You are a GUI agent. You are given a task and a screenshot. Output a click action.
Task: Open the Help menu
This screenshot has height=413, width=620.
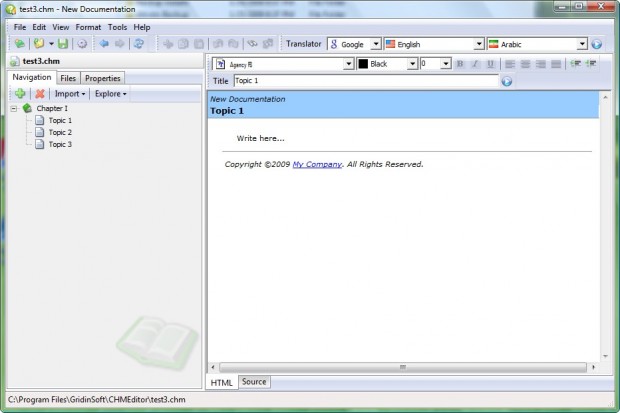142,27
